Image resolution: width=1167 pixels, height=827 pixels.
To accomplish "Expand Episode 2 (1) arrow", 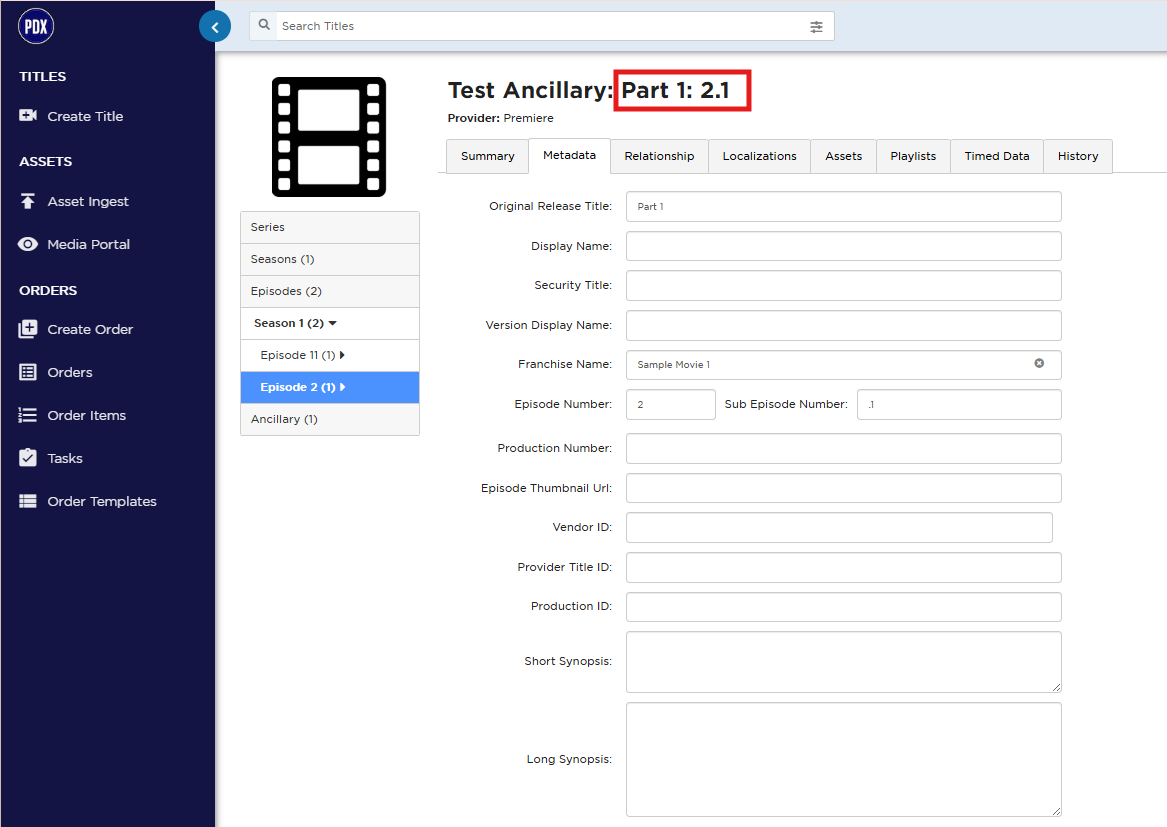I will (342, 387).
